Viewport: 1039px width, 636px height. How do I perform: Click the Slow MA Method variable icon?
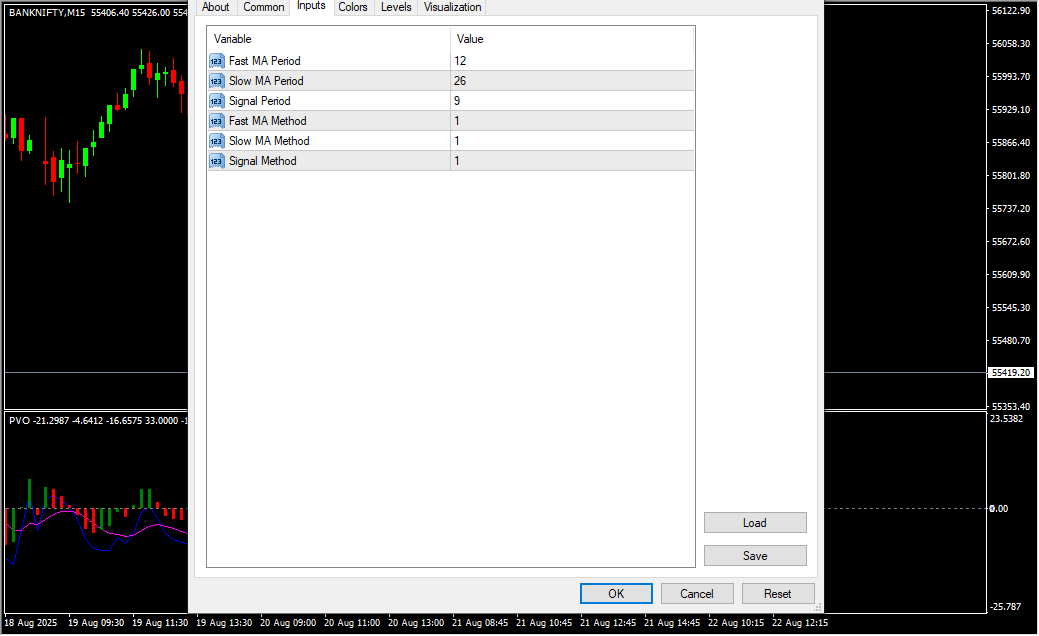pos(217,141)
